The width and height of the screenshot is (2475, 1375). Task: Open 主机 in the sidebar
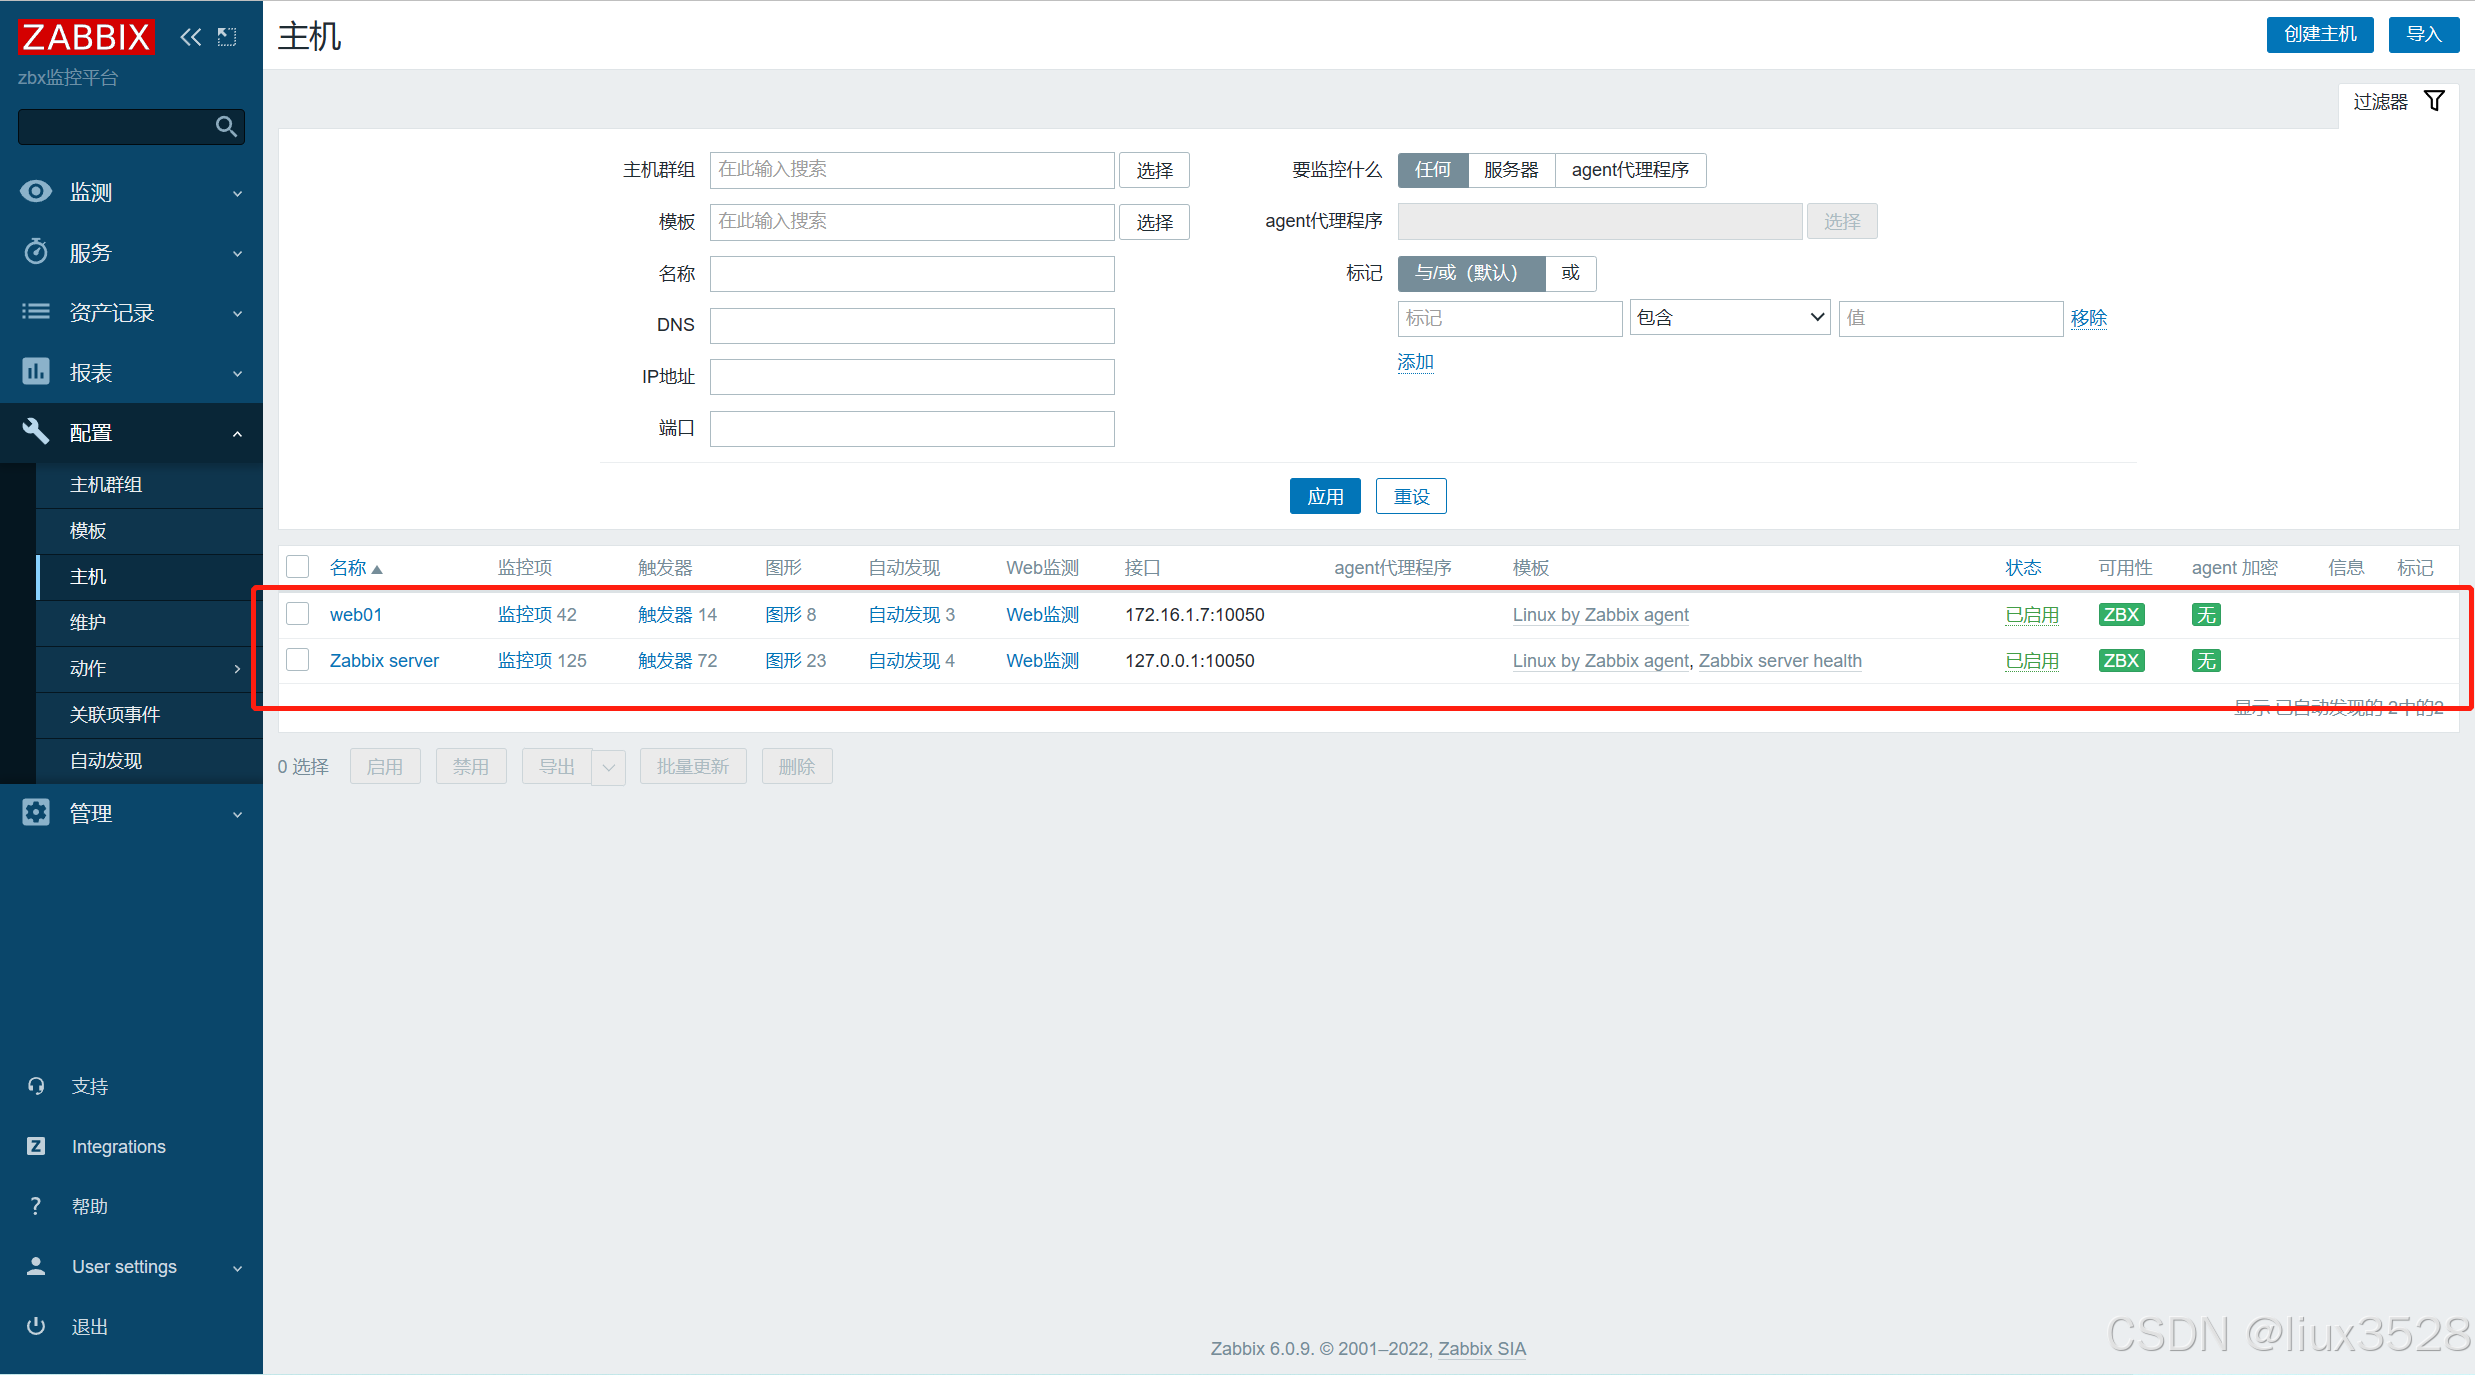coord(88,577)
